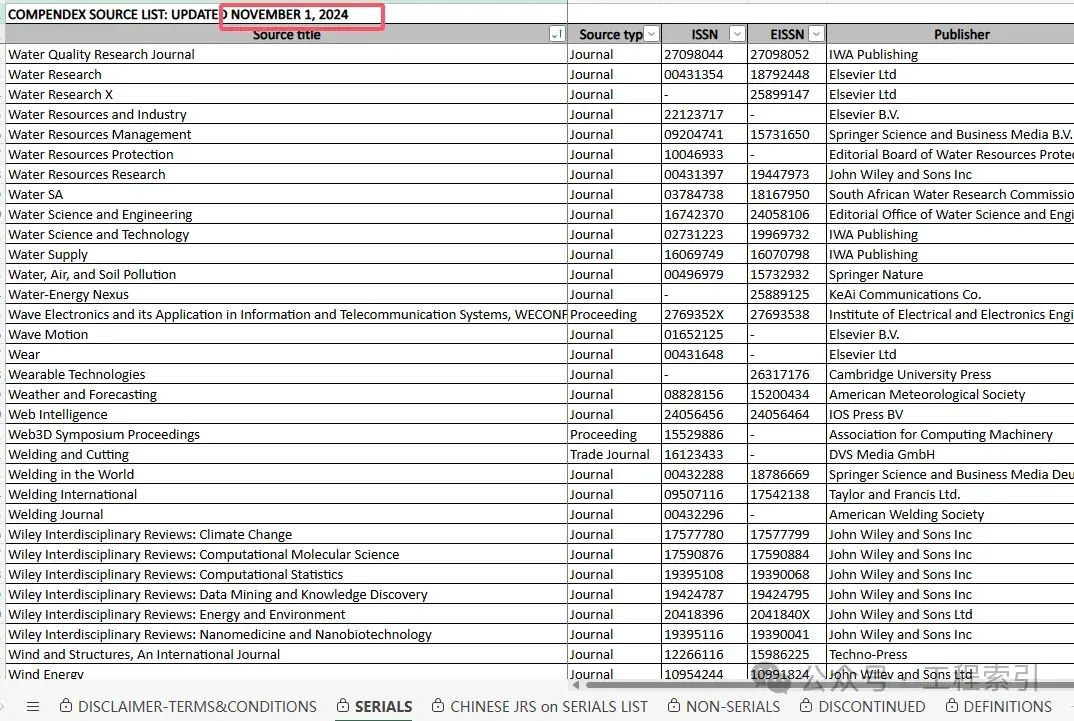Select EISSN cell 26317176
Screen dimensions: 1074x721
tap(786, 375)
